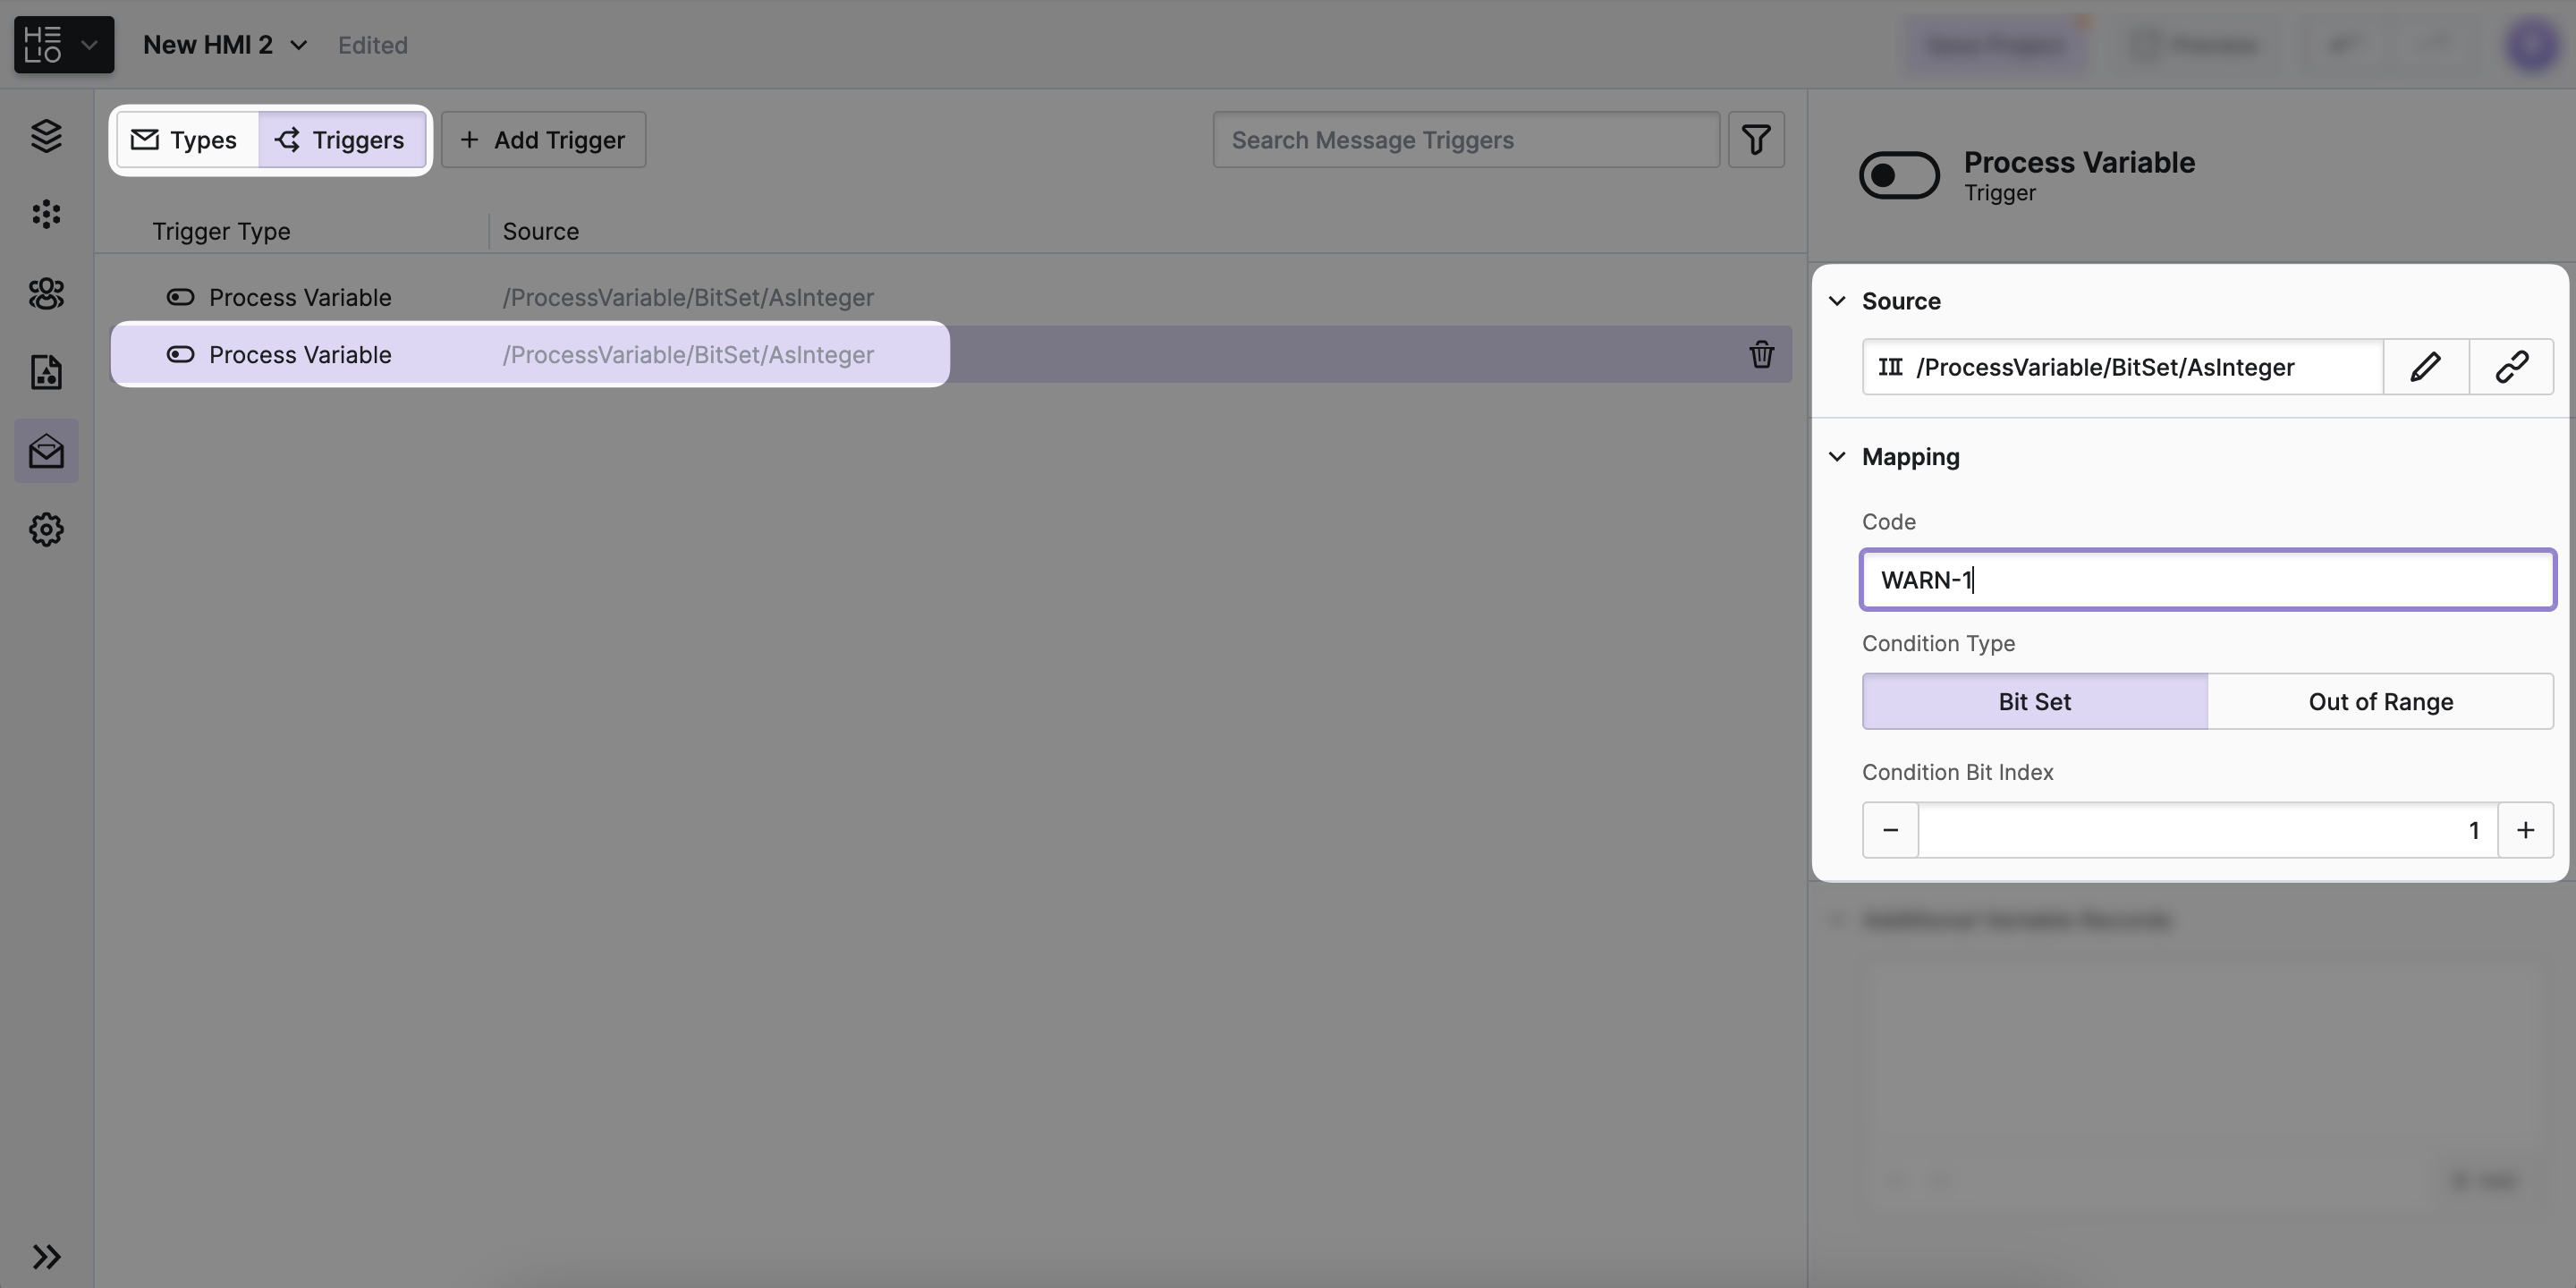Click the filter funnel icon
This screenshot has width=2576, height=1288.
point(1756,140)
